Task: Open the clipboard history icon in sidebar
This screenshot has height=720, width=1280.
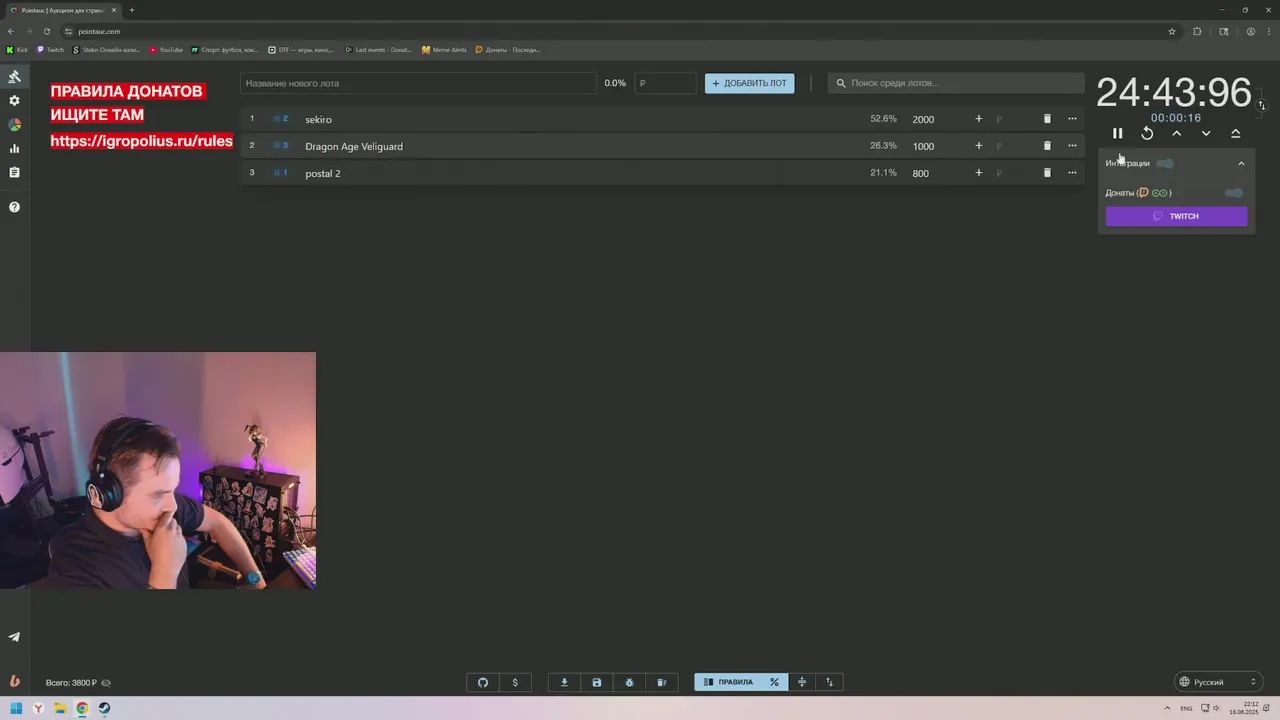Action: [x=14, y=172]
